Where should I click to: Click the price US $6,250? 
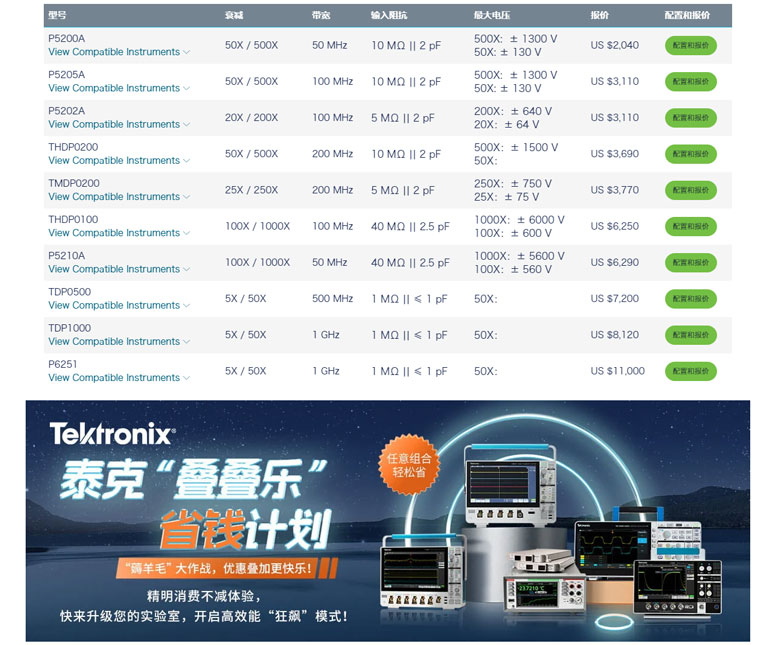(615, 227)
